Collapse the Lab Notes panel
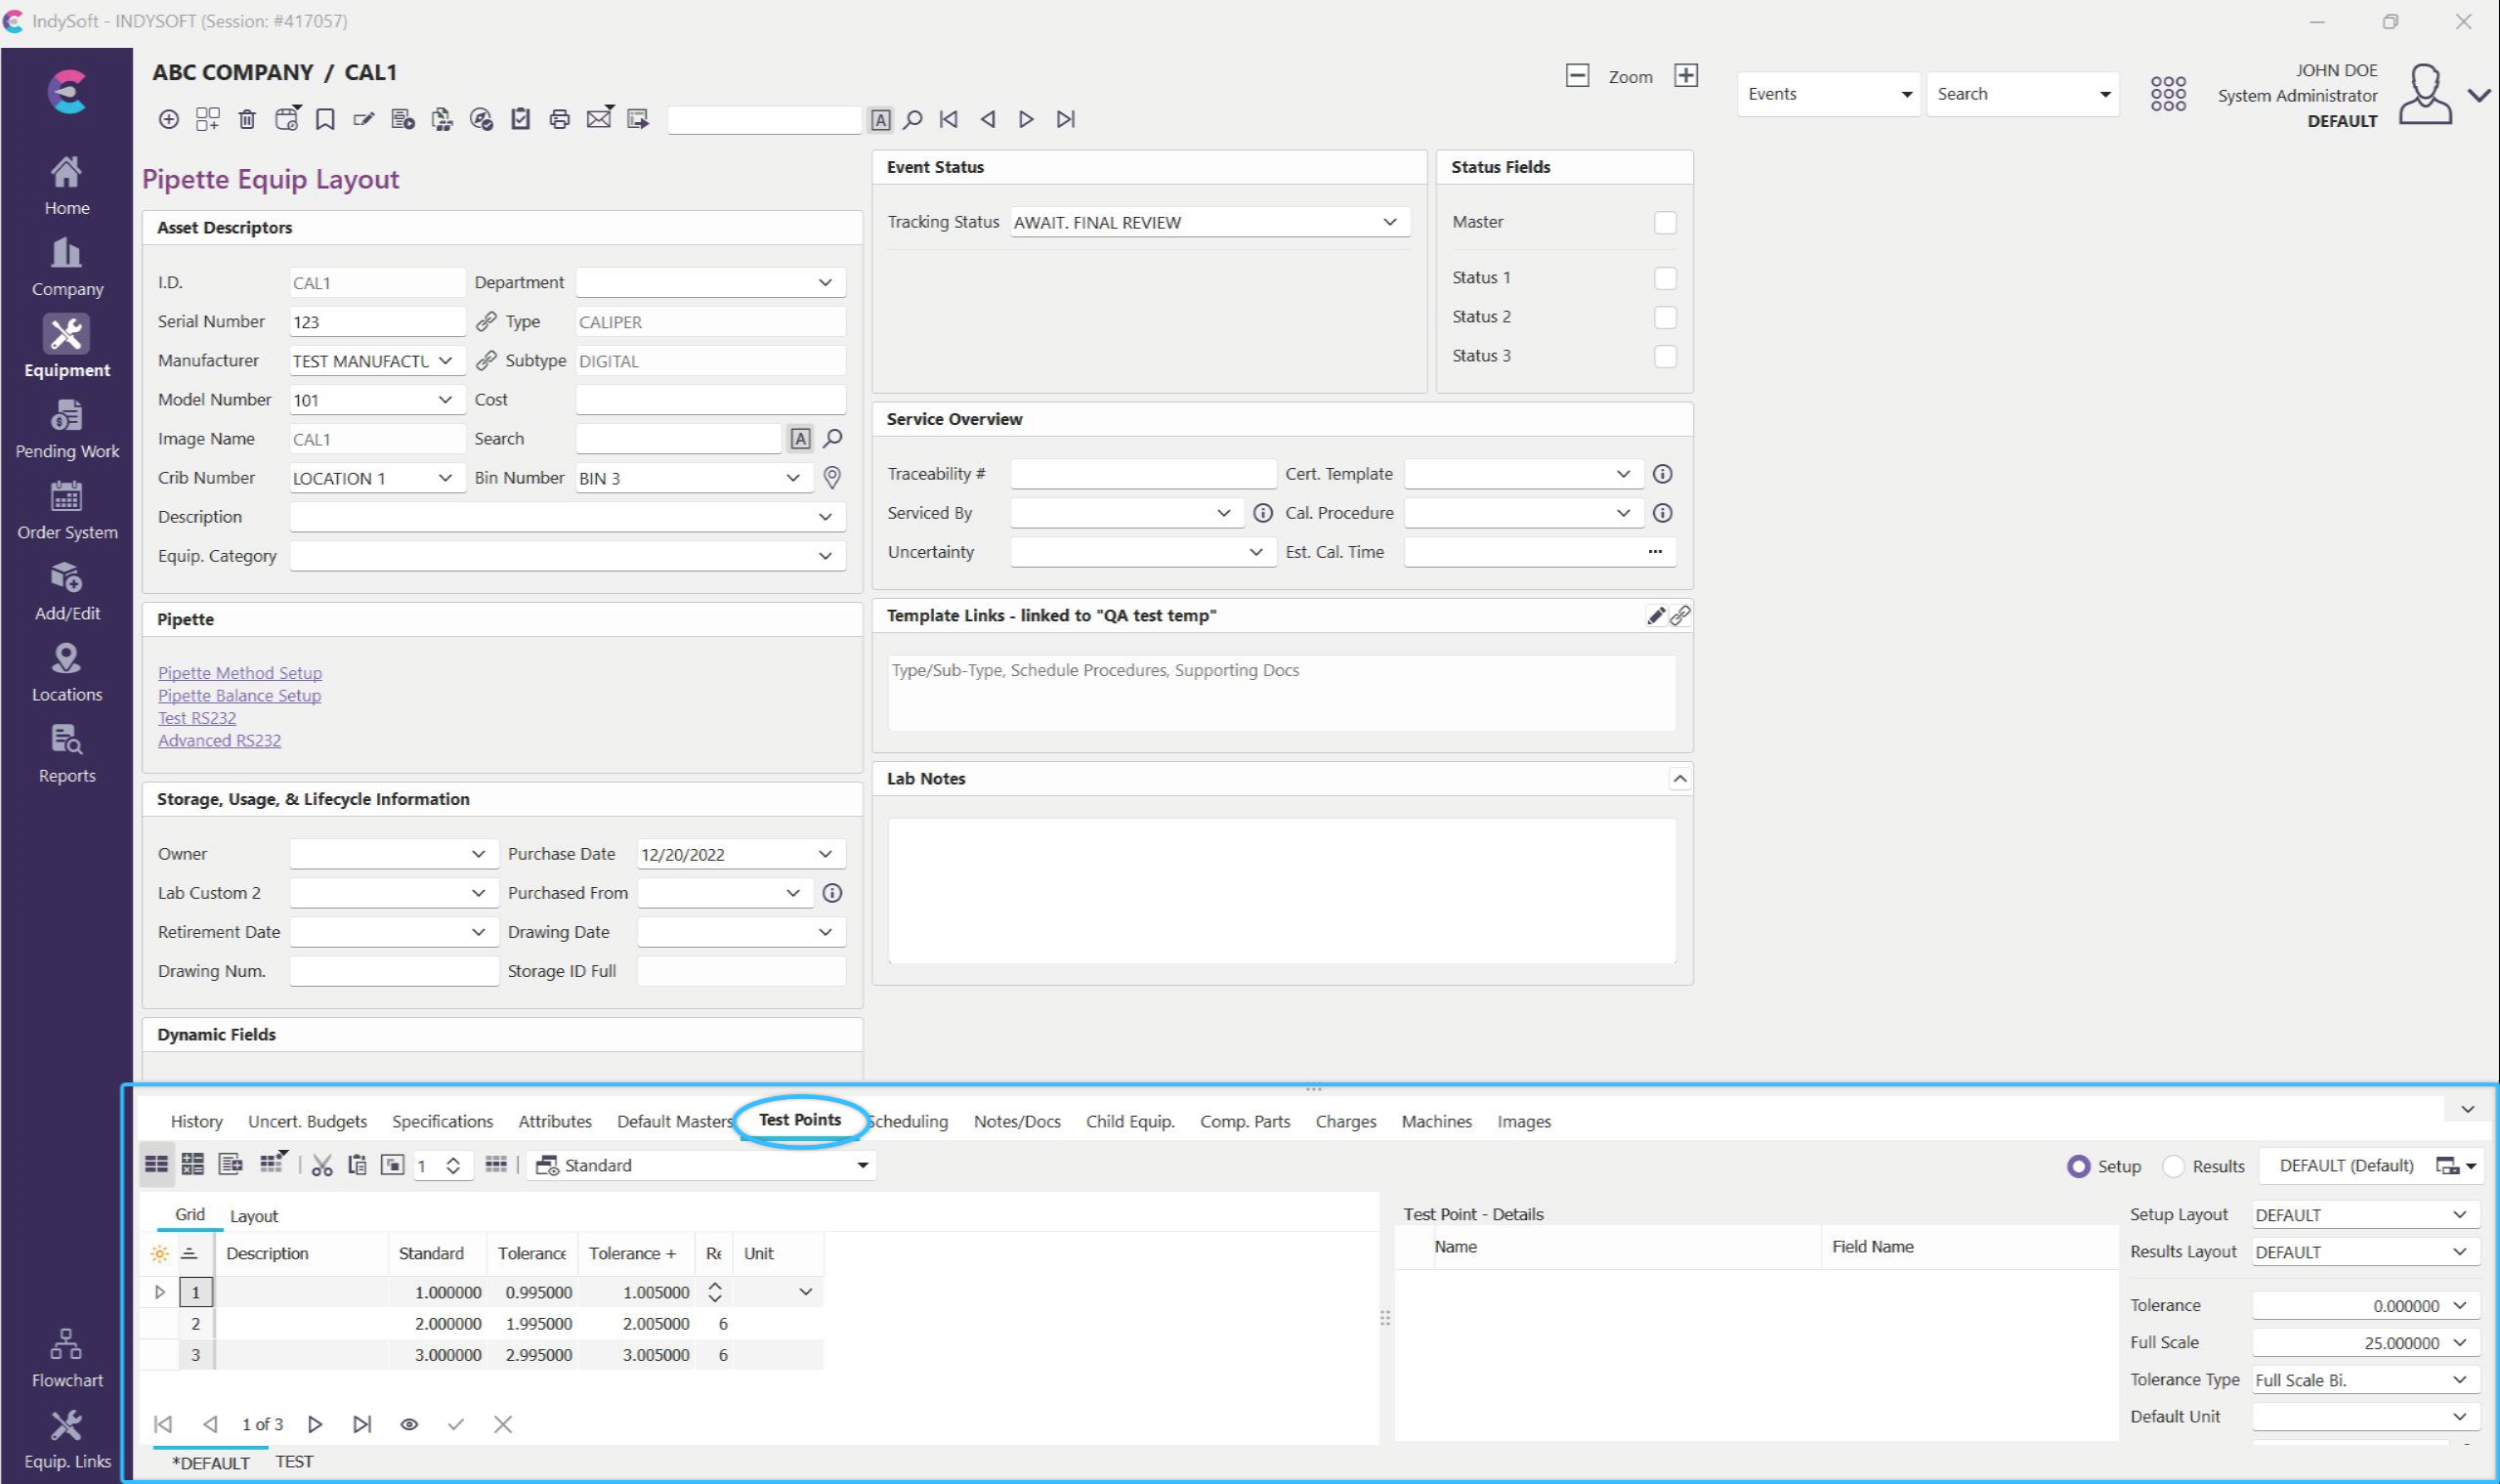 tap(1680, 779)
